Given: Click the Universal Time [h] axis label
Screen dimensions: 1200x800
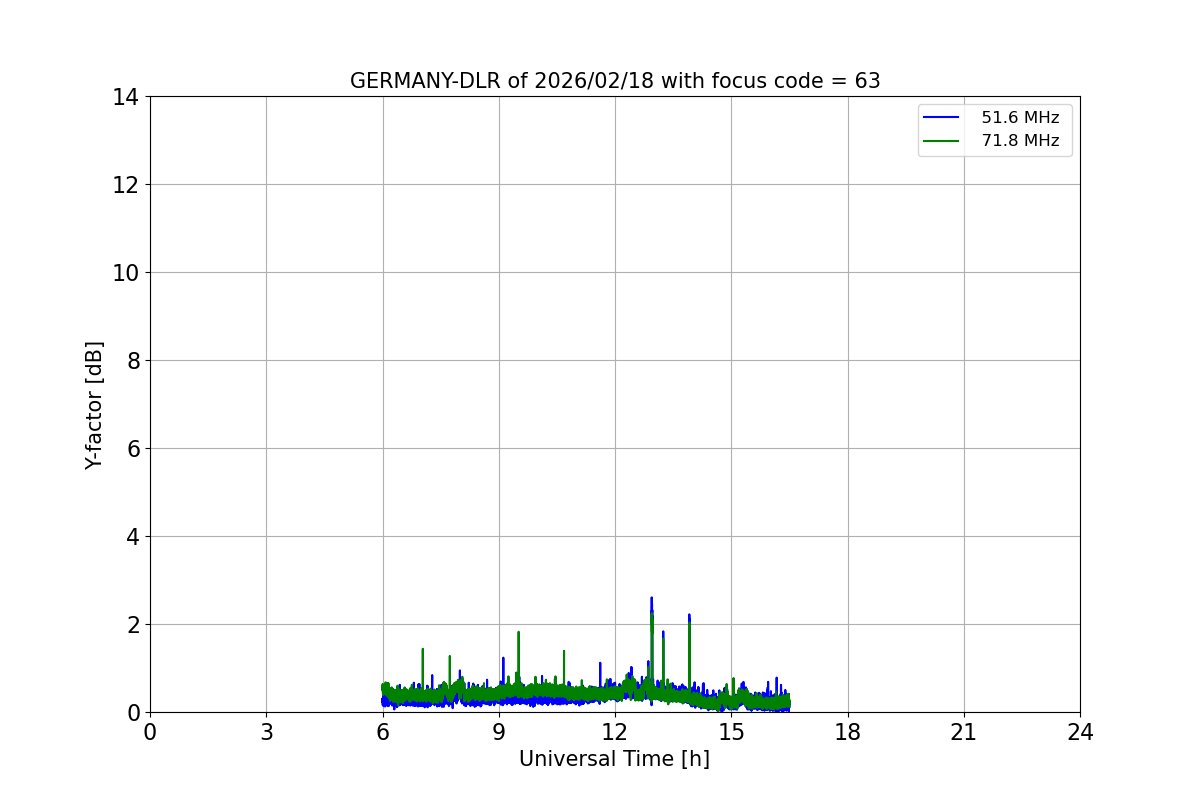Looking at the screenshot, I should coord(614,759).
